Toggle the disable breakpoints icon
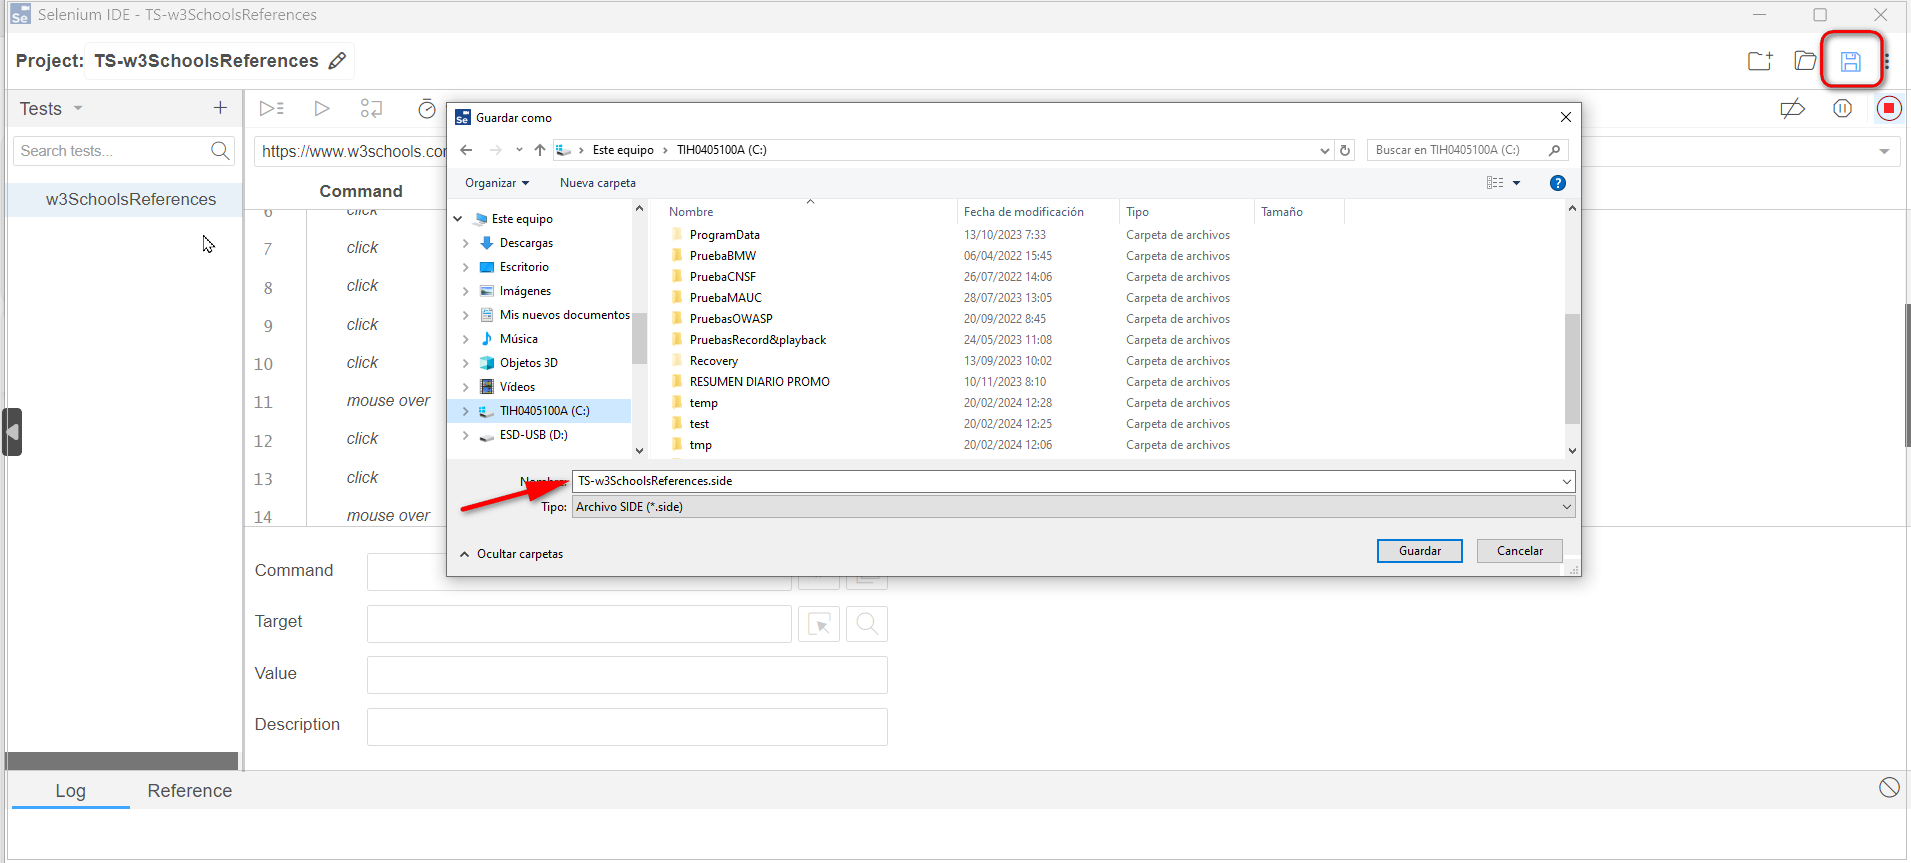Viewport: 1911px width, 863px height. 1792,108
